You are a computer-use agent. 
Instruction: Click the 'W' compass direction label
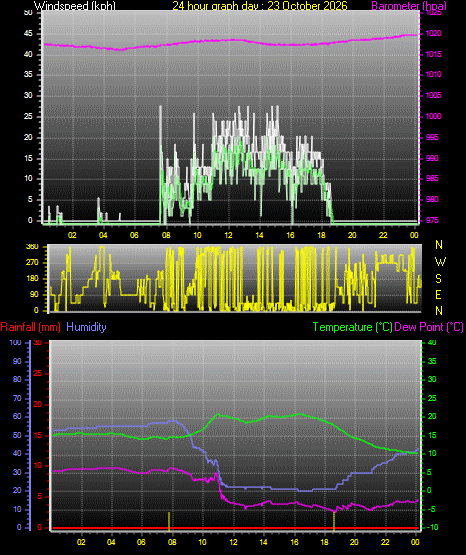pos(440,262)
